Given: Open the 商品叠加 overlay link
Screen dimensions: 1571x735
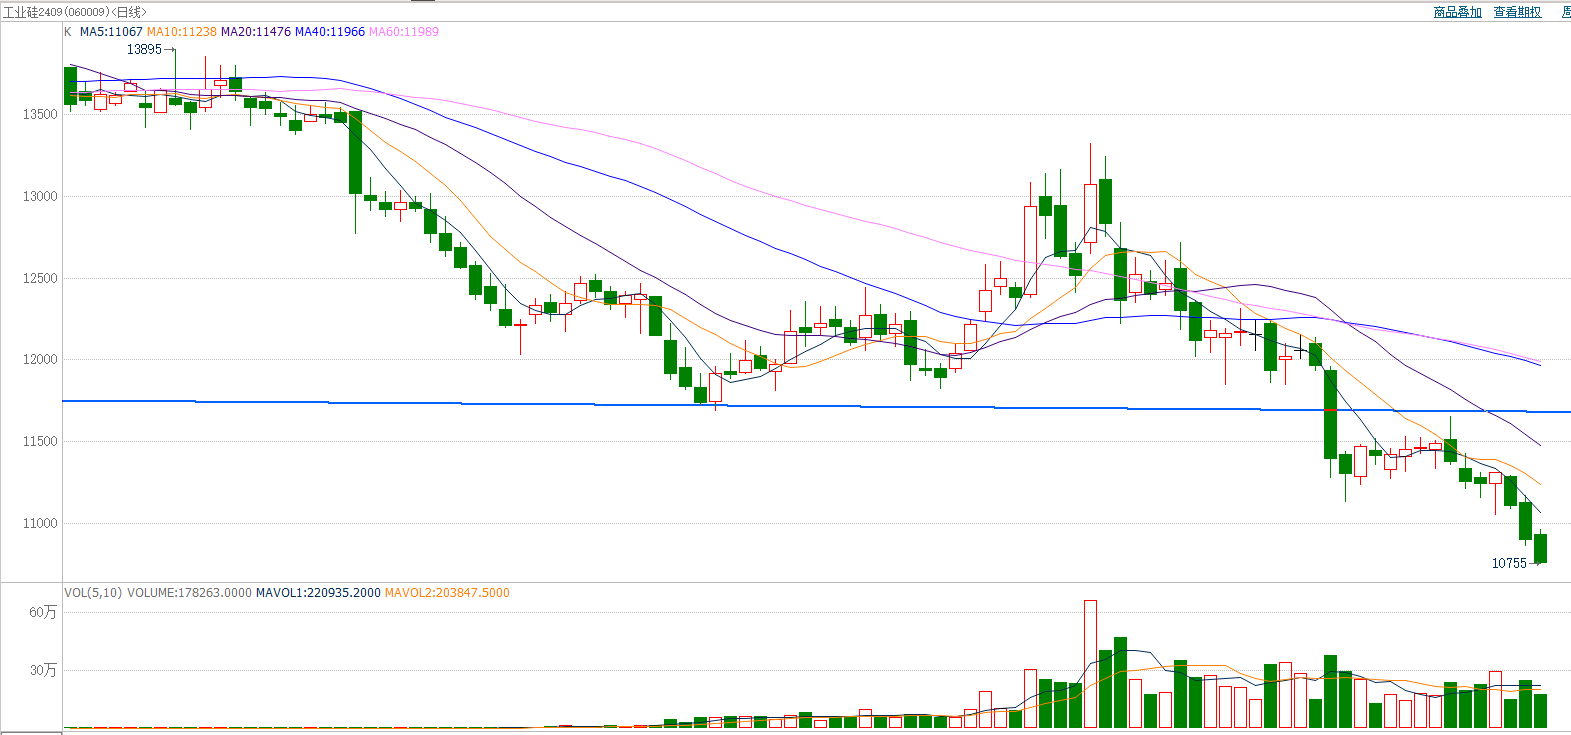Looking at the screenshot, I should pyautogui.click(x=1457, y=12).
